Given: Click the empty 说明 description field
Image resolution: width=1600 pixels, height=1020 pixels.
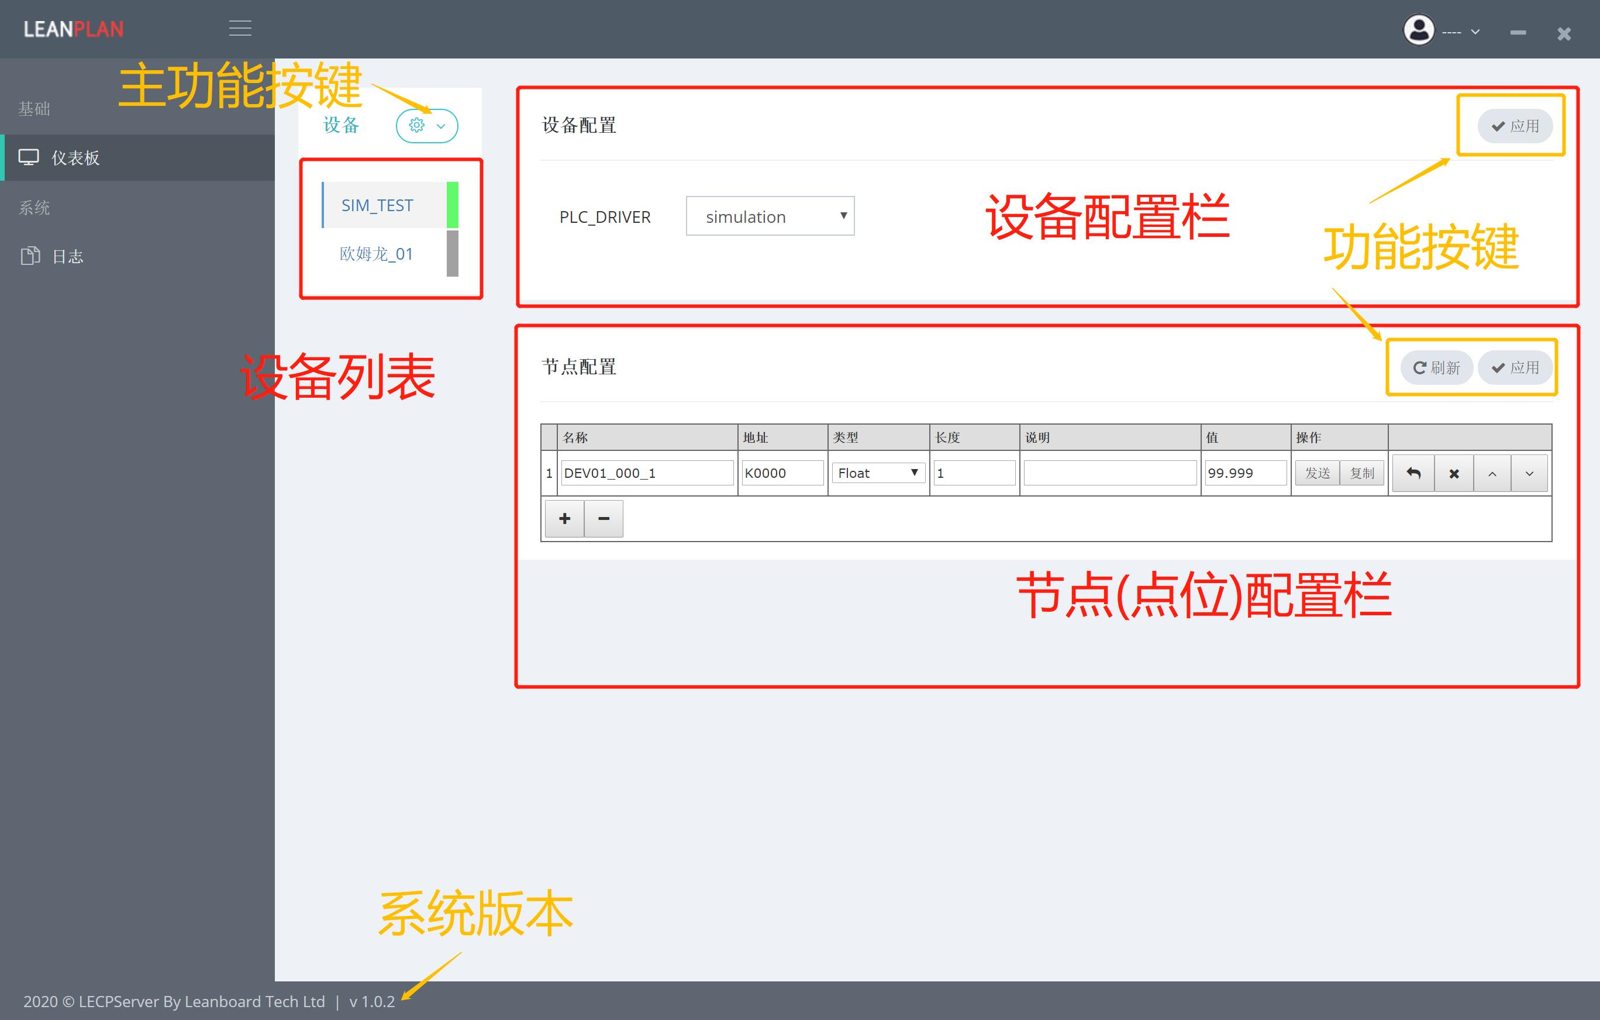Looking at the screenshot, I should click(x=1110, y=473).
